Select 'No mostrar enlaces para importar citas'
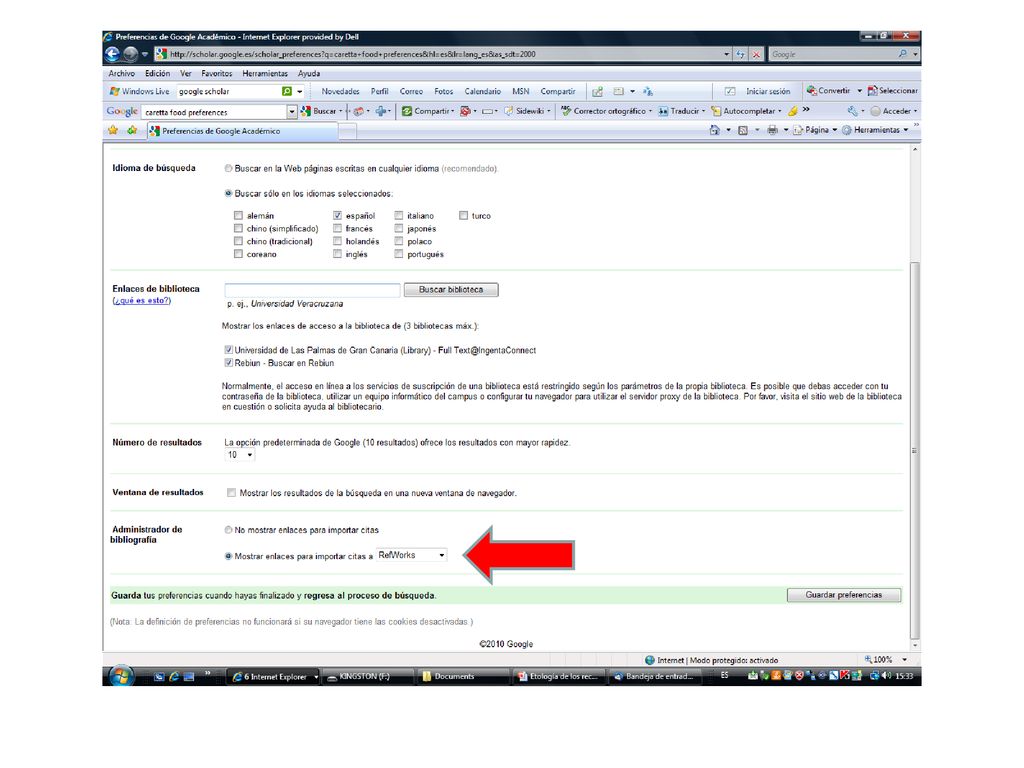This screenshot has height=768, width=1024. [229, 530]
